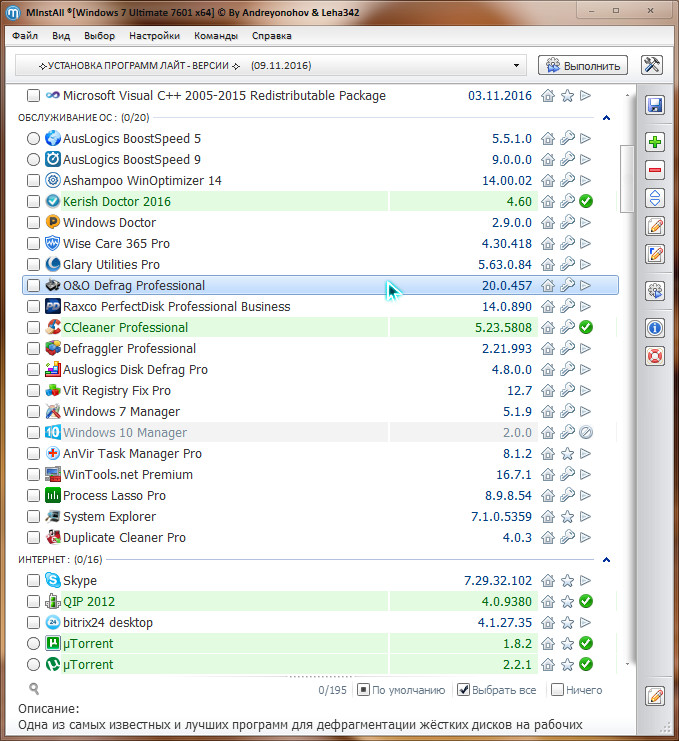The width and height of the screenshot is (679, 741).
Task: Check the Wise Care 365 Pro checkbox
Action: pyautogui.click(x=33, y=243)
